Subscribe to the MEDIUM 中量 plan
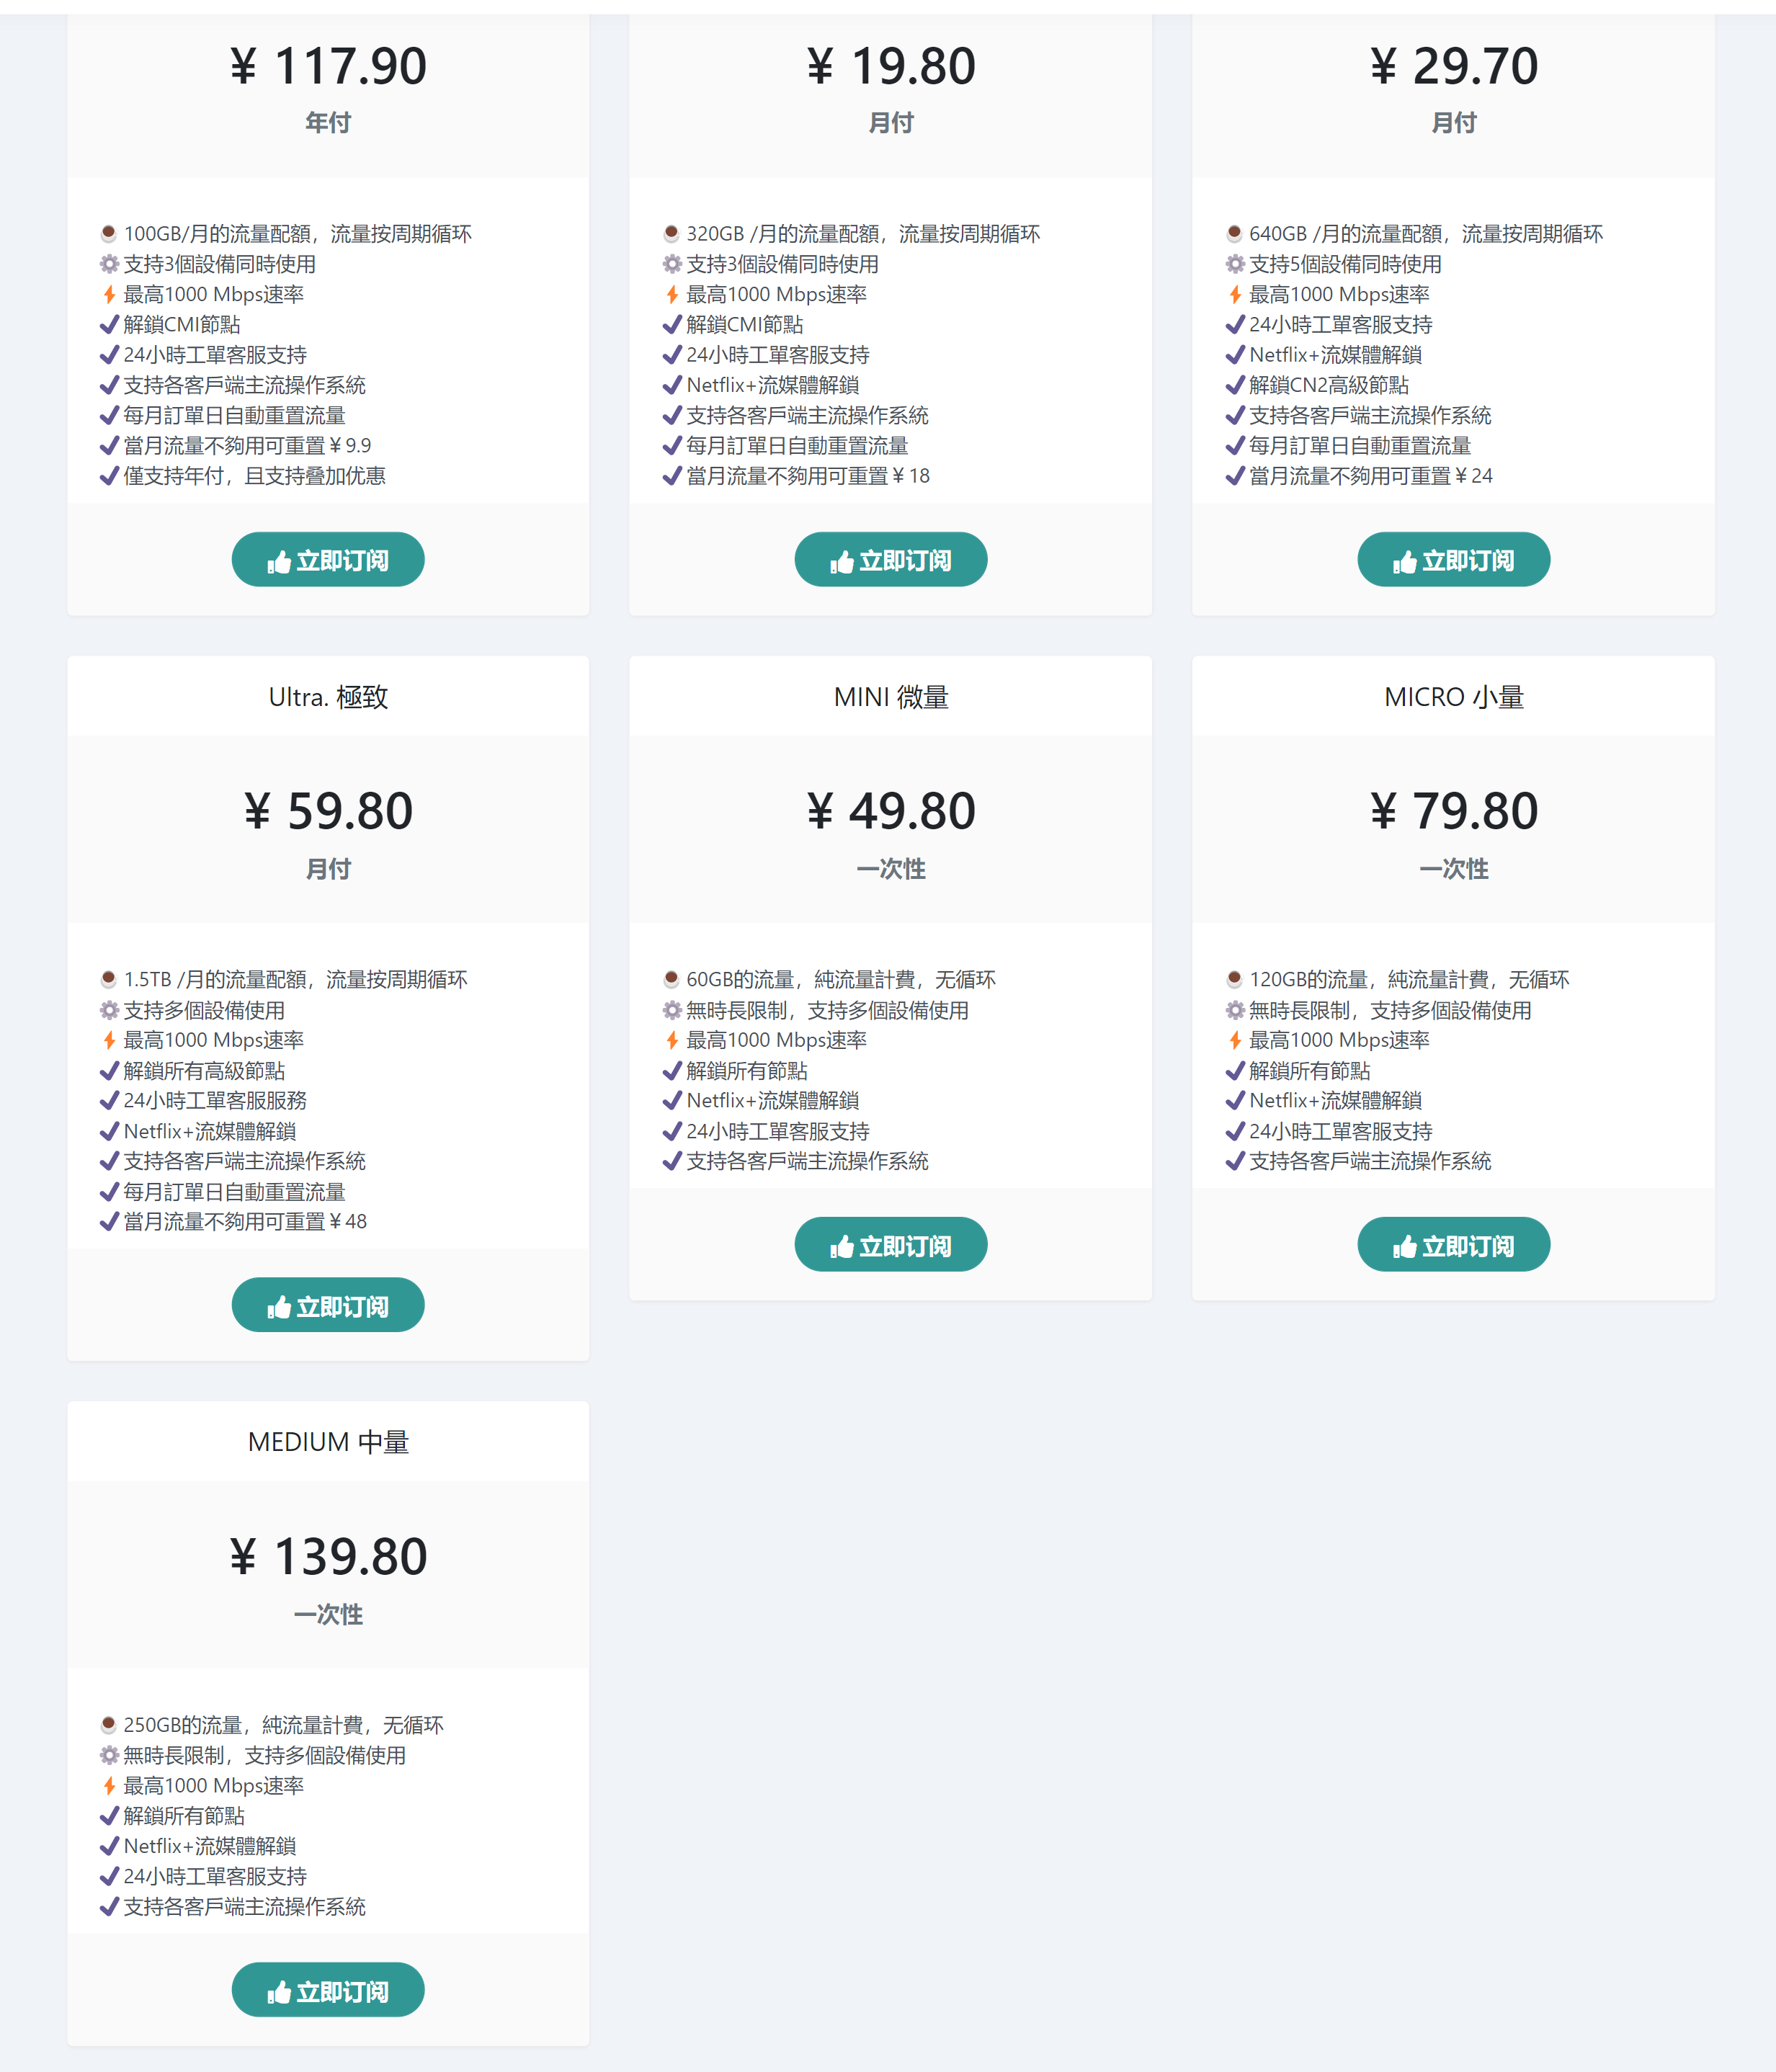This screenshot has width=1776, height=2072. 328,1990
